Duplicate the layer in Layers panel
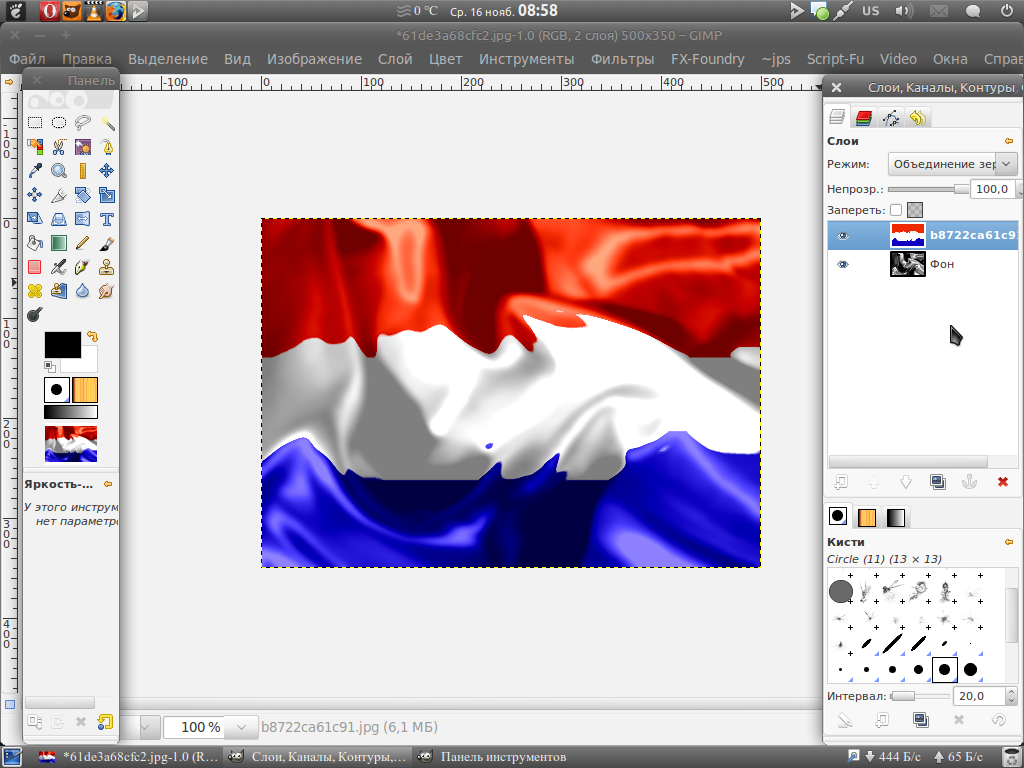1024x768 pixels. tap(938, 482)
